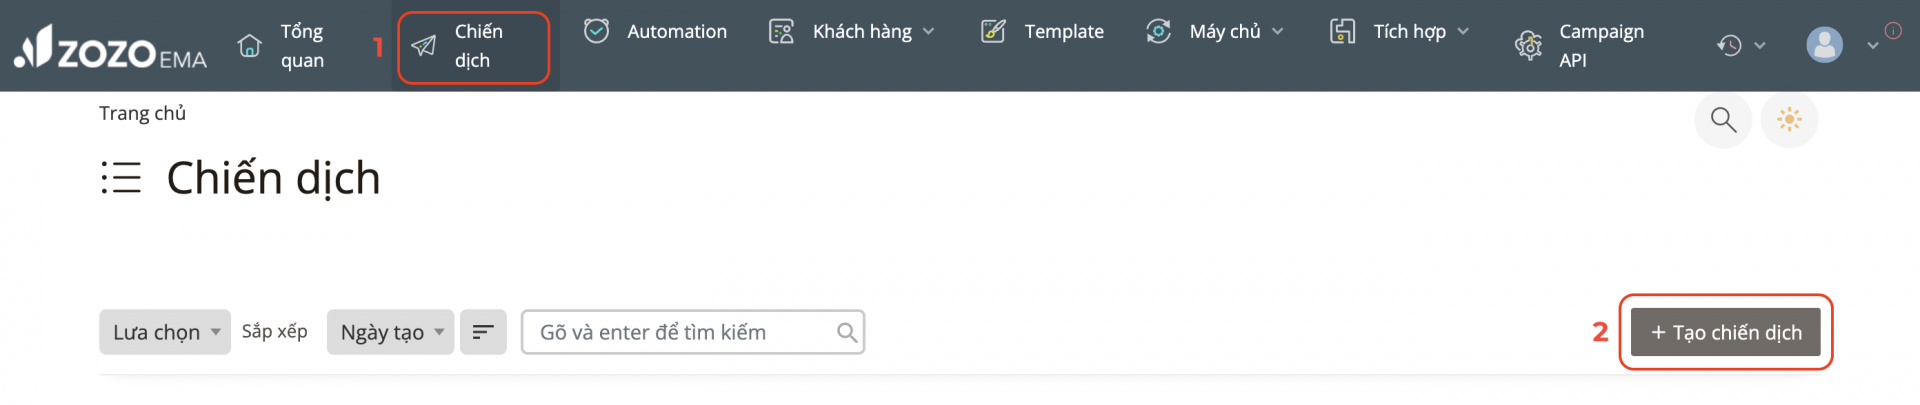The width and height of the screenshot is (1920, 405).
Task: Expand the Máy chủ dropdown menu
Action: 1214,31
